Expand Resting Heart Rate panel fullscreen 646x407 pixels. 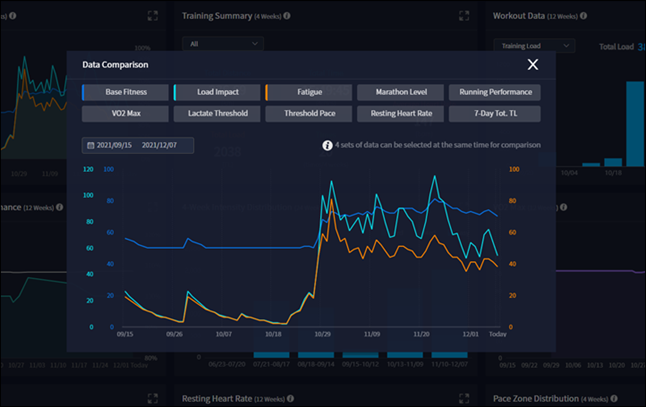click(464, 398)
